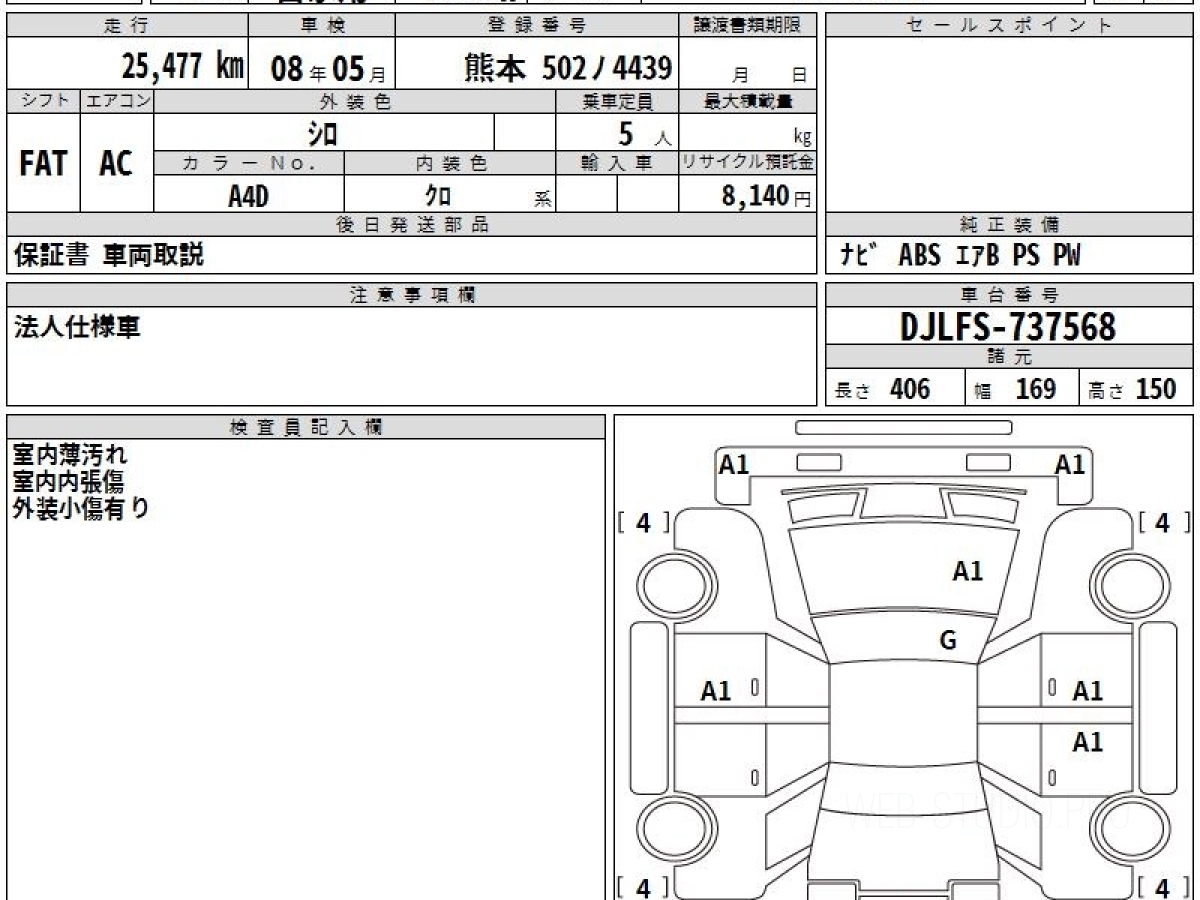Viewport: 1200px width, 900px height.
Task: Click the 輸入車 header
Action: (617, 164)
